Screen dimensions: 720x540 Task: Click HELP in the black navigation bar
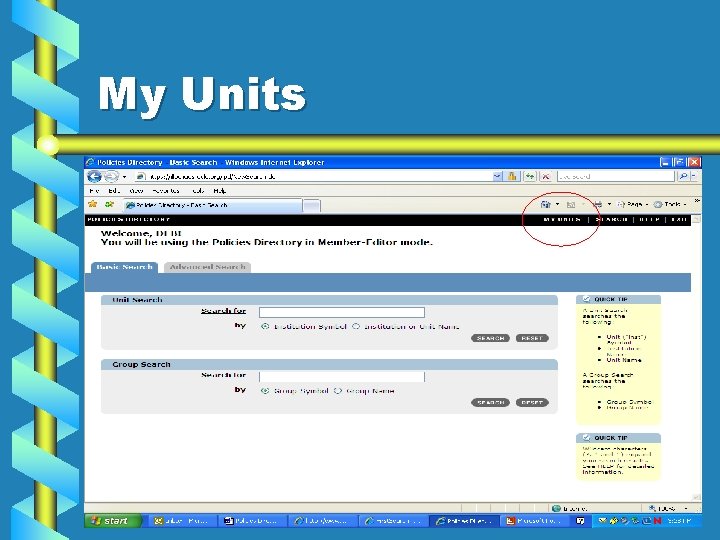649,219
